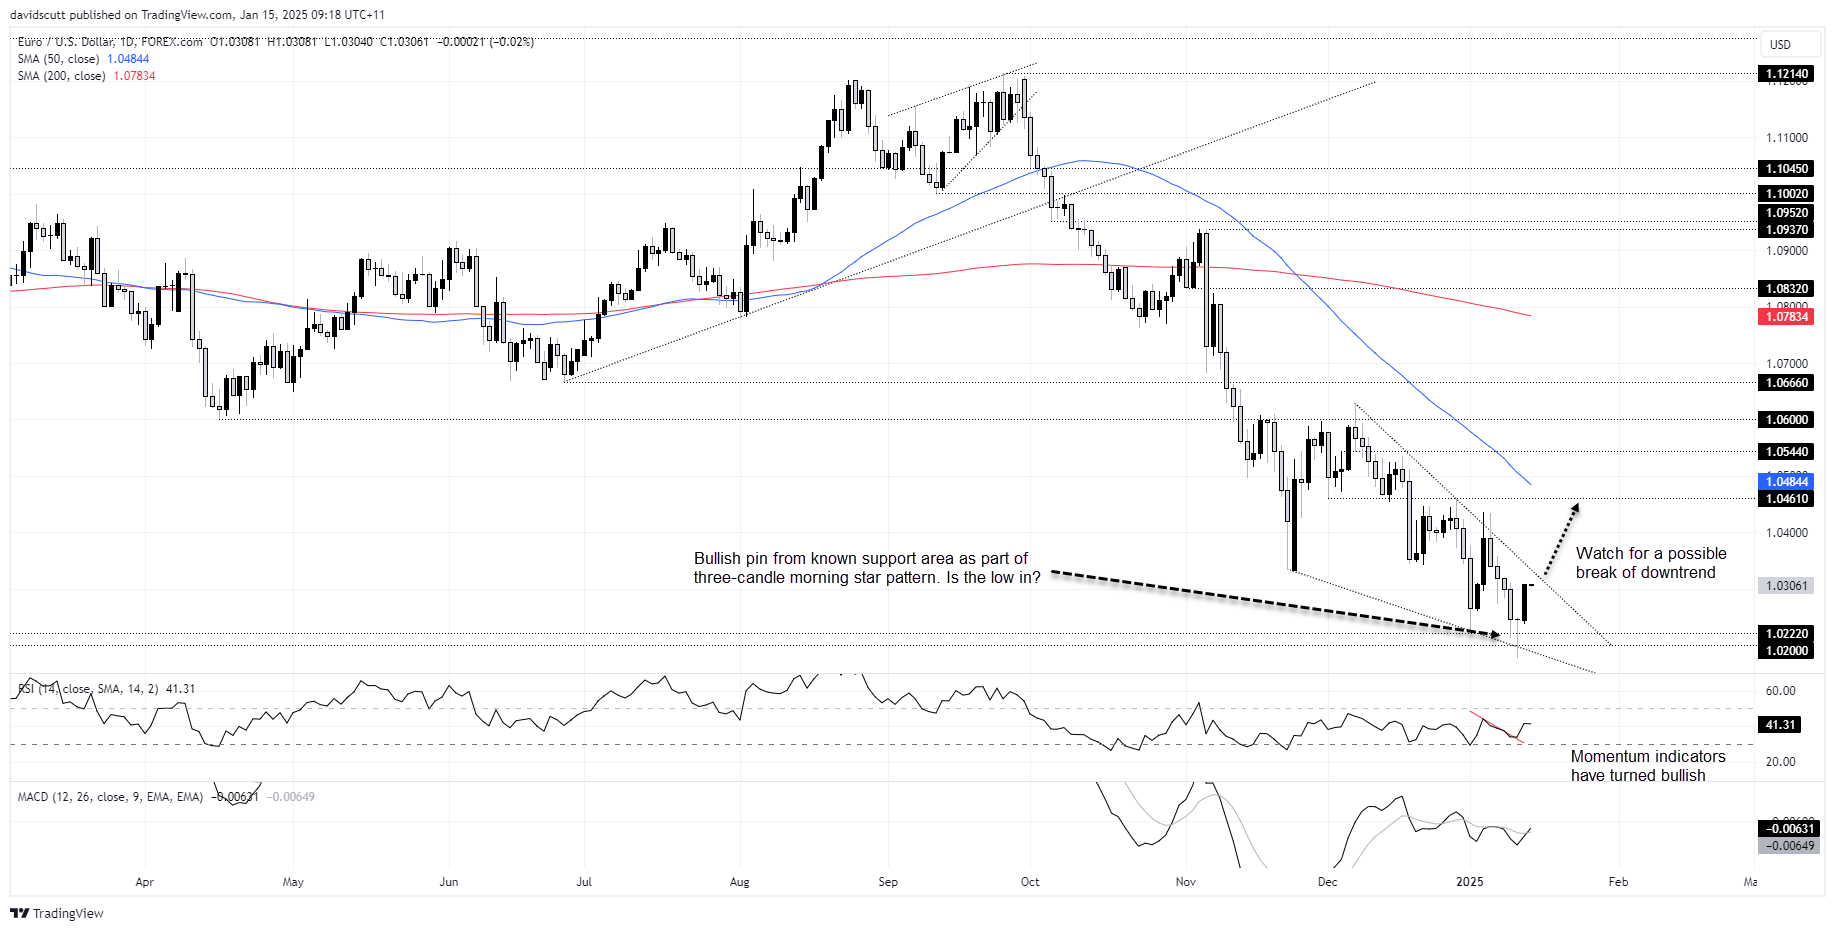The height and width of the screenshot is (931, 1835).
Task: Select the SMA (50, close) indicator legend
Action: (83, 59)
